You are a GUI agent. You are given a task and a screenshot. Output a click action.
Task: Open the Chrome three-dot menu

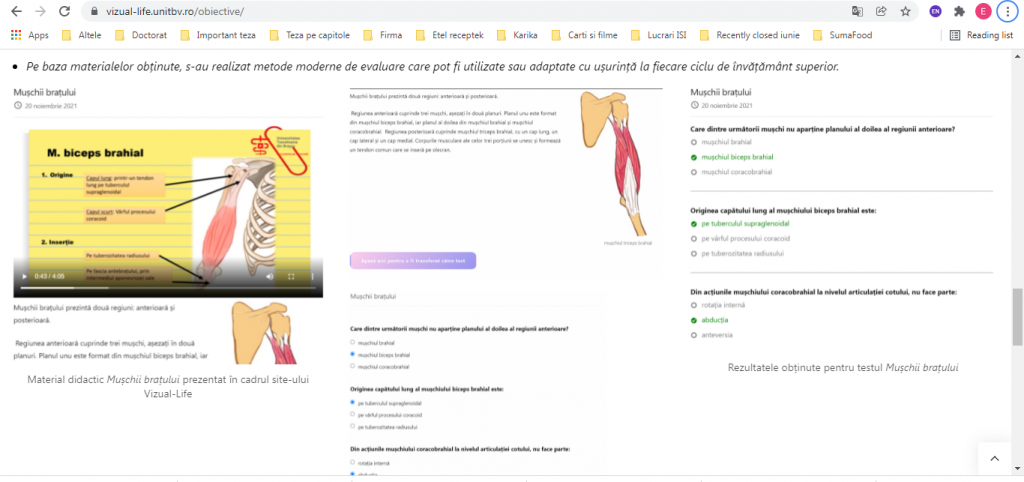[x=1007, y=11]
